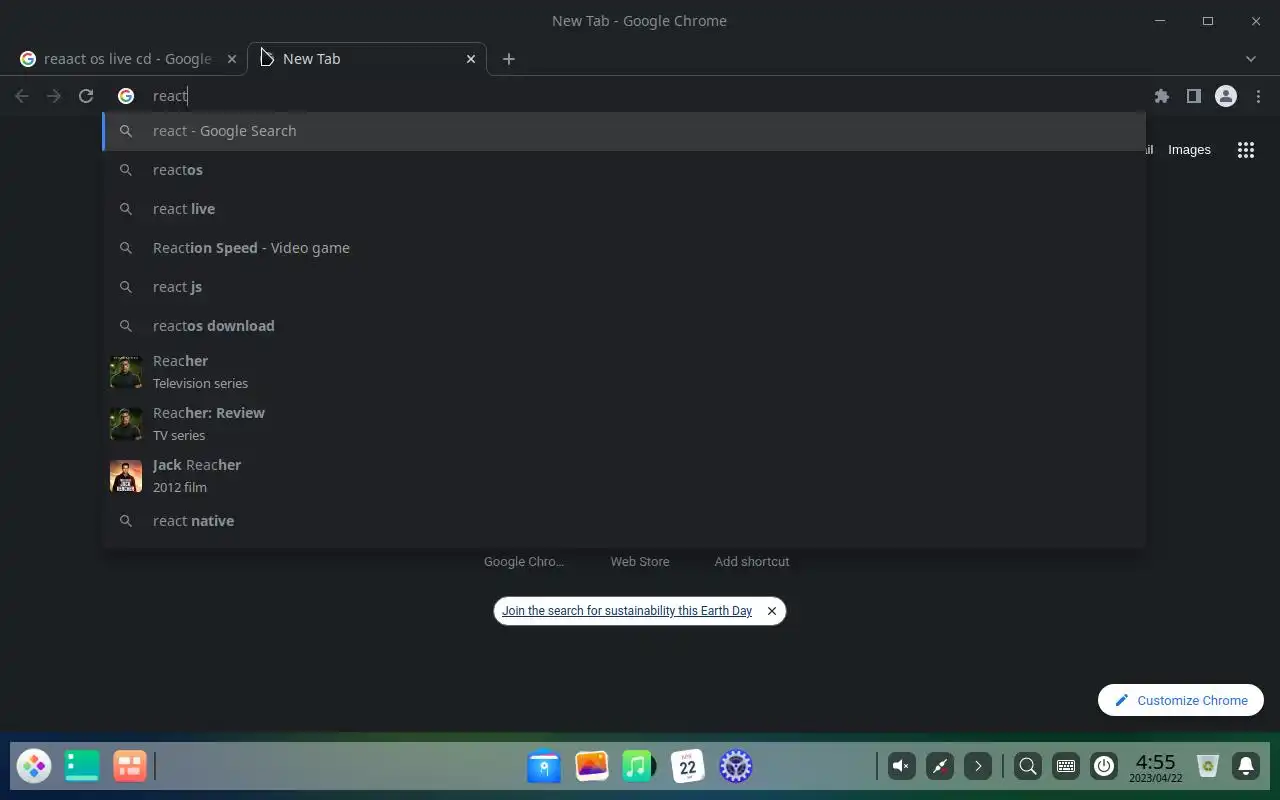Click Add shortcut
Viewport: 1280px width, 800px height.
coord(752,562)
